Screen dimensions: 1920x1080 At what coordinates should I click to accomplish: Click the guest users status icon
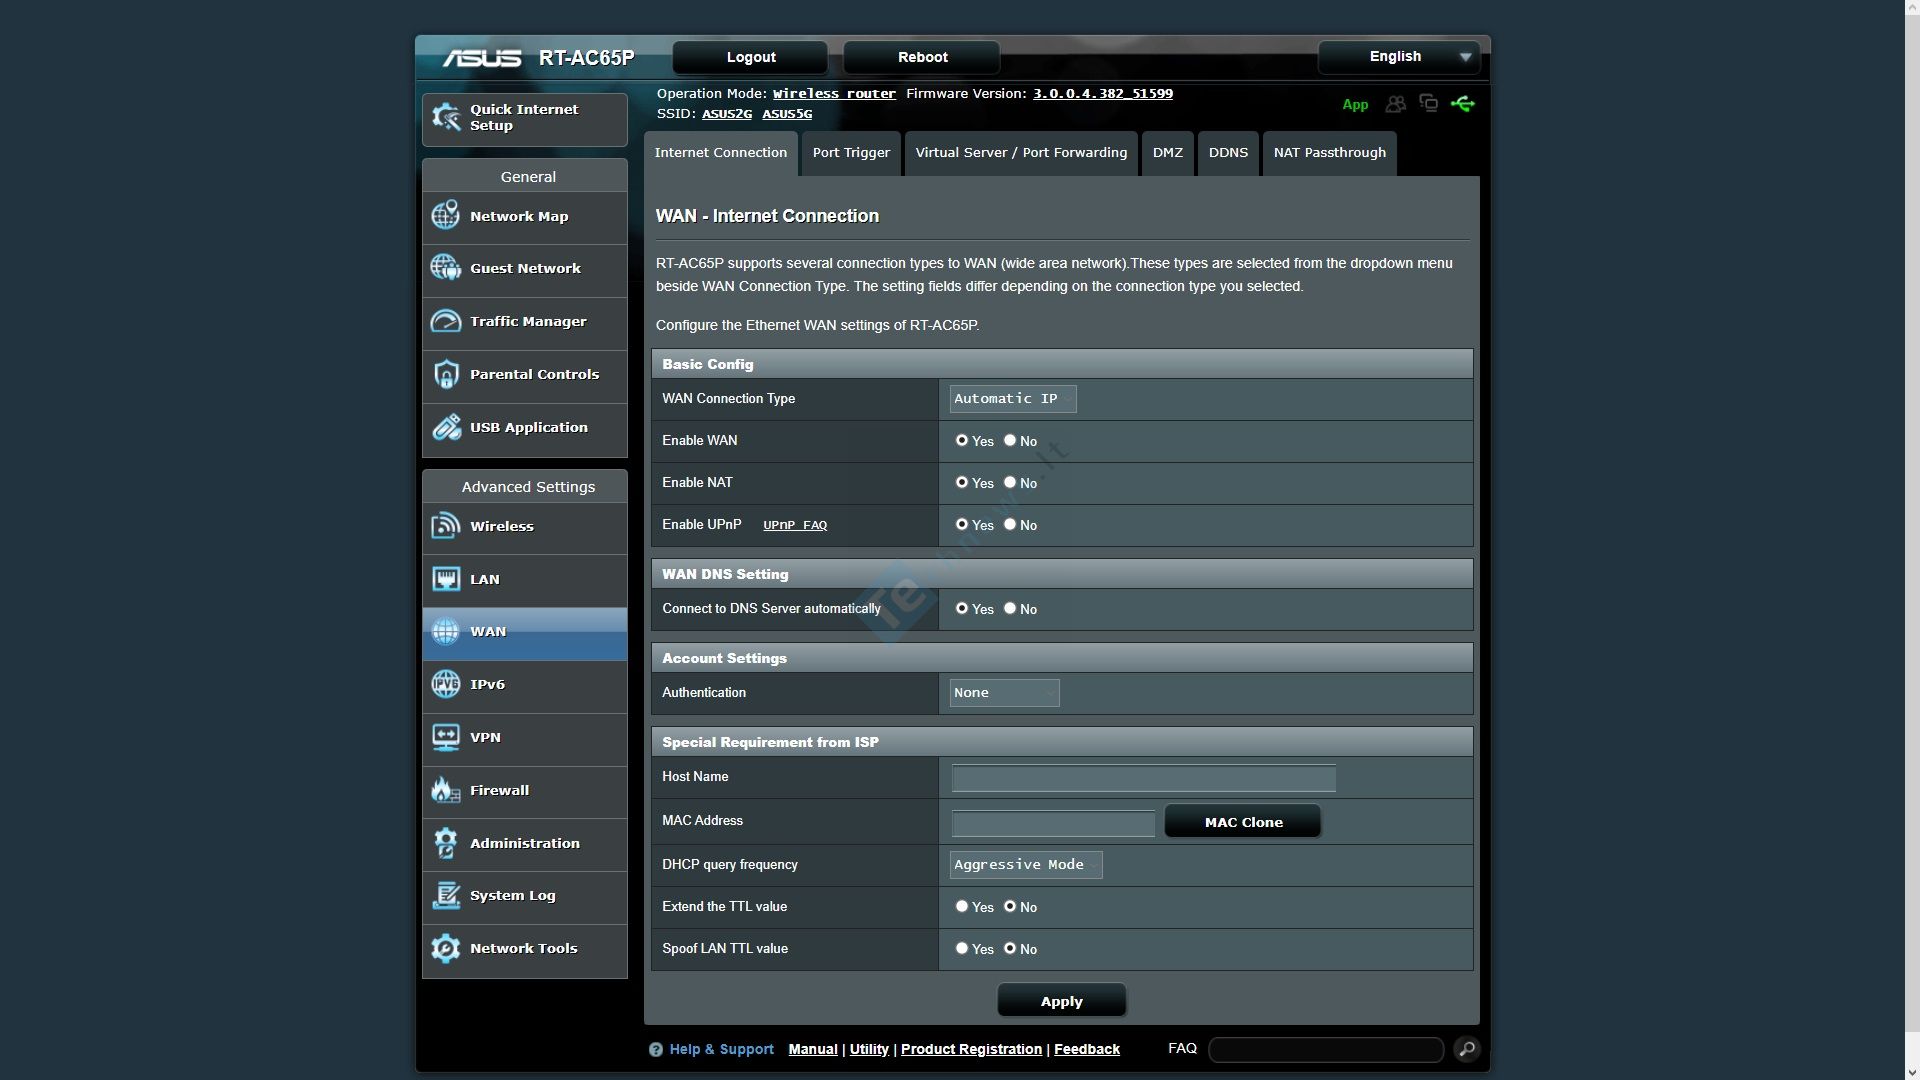(x=1396, y=104)
